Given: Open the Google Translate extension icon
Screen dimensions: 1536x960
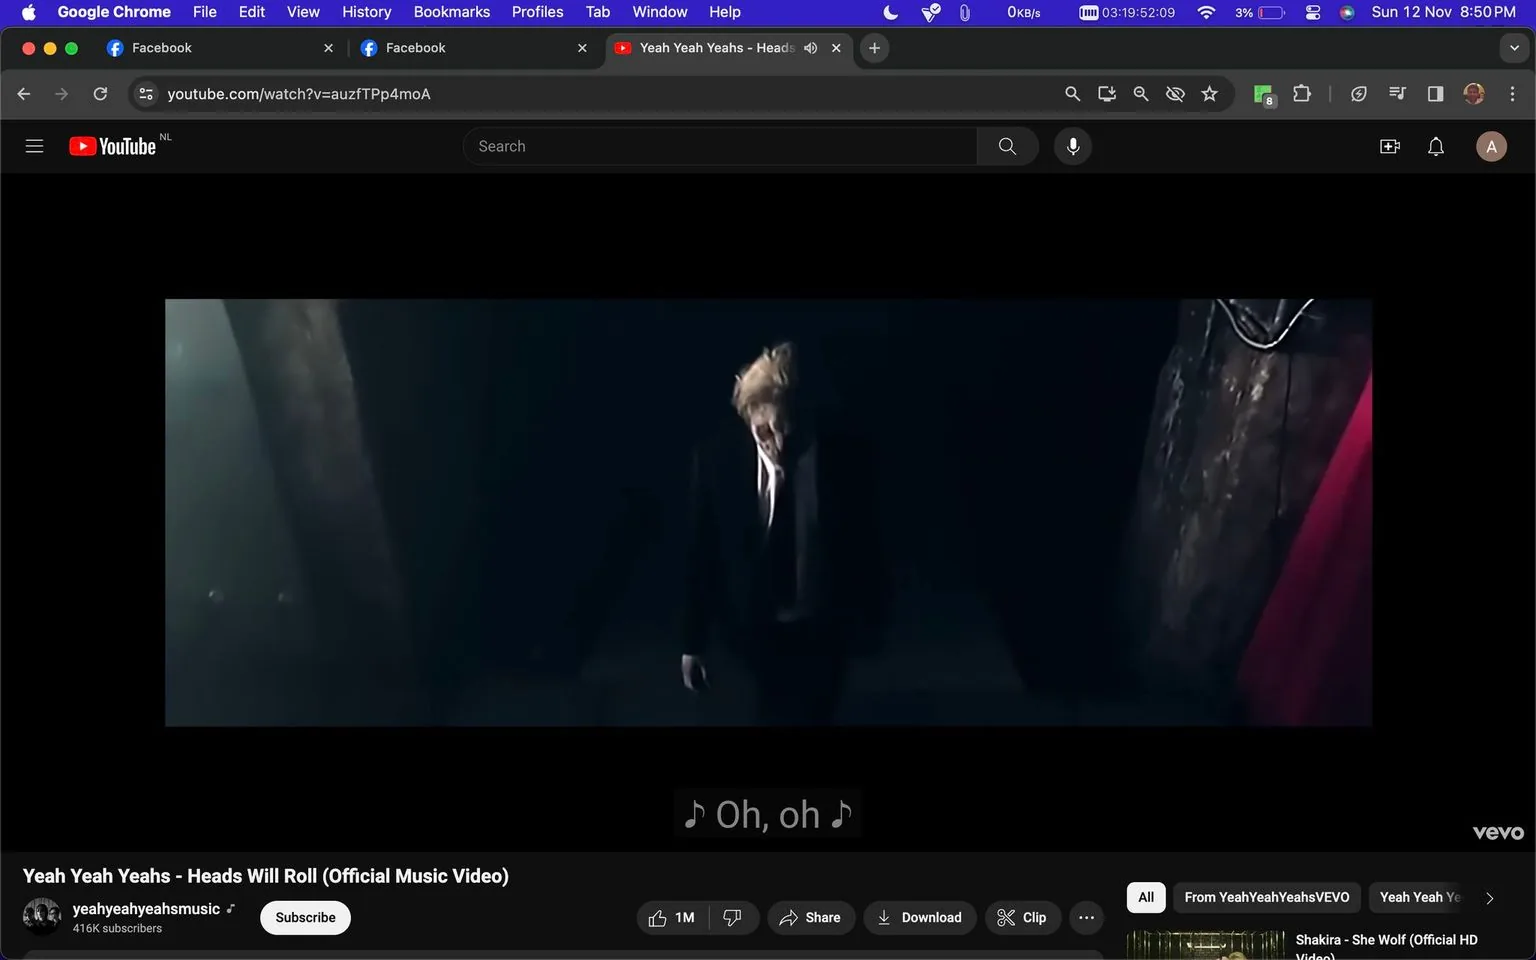Looking at the screenshot, I should 1262,93.
